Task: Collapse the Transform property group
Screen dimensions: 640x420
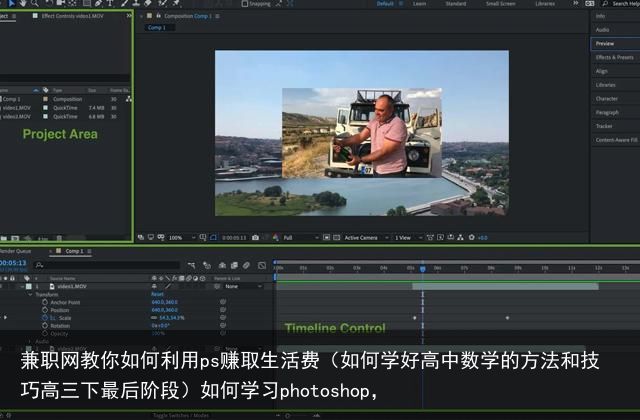Action: tap(30, 295)
